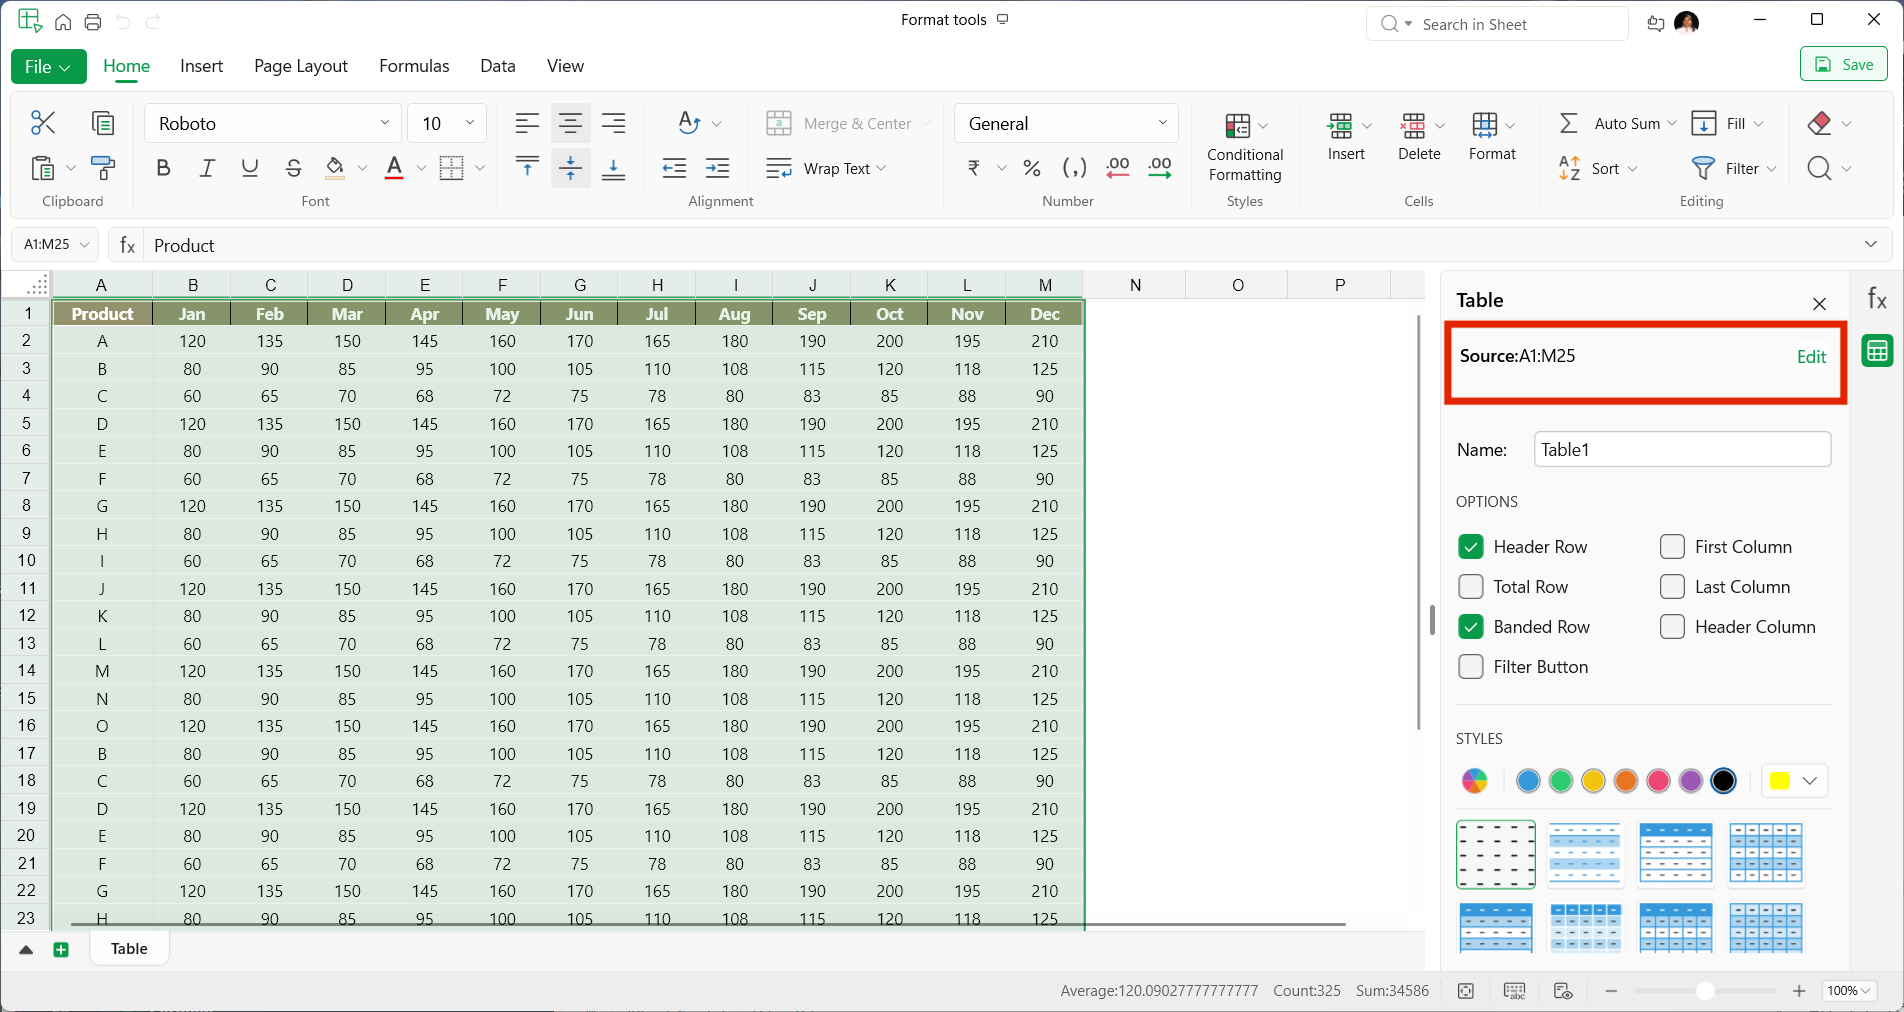The height and width of the screenshot is (1012, 1904).
Task: Enable the Filter Button checkbox
Action: coord(1471,667)
